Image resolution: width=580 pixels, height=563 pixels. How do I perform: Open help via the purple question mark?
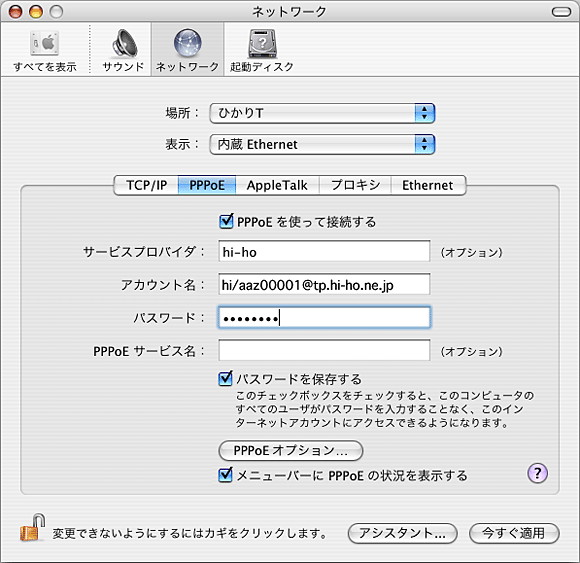[x=537, y=473]
